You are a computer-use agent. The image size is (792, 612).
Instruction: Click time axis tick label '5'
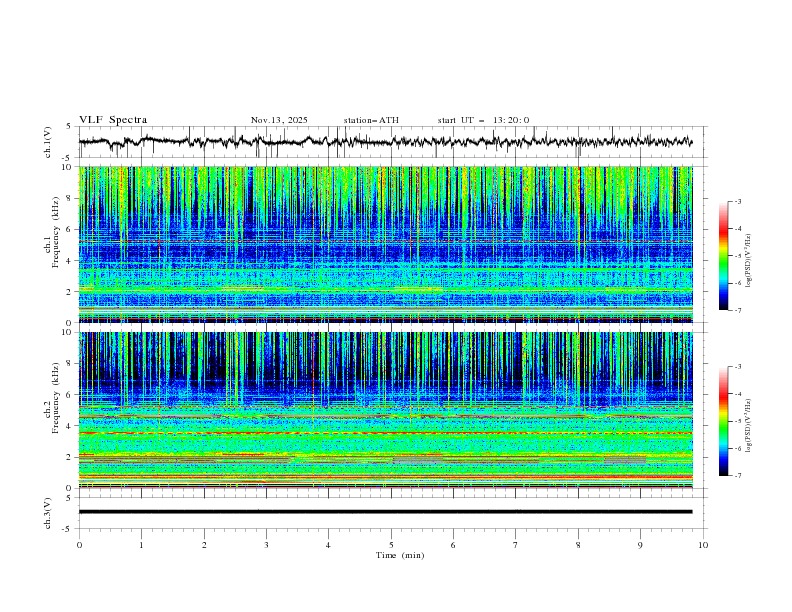(391, 545)
